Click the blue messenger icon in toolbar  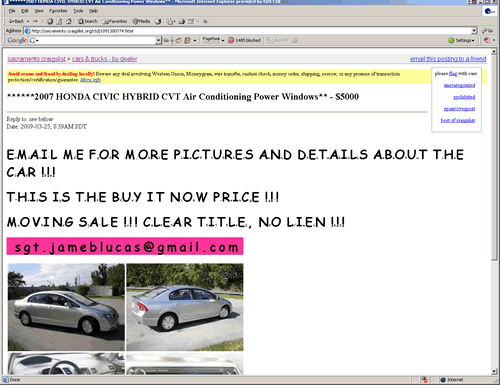coord(205,21)
